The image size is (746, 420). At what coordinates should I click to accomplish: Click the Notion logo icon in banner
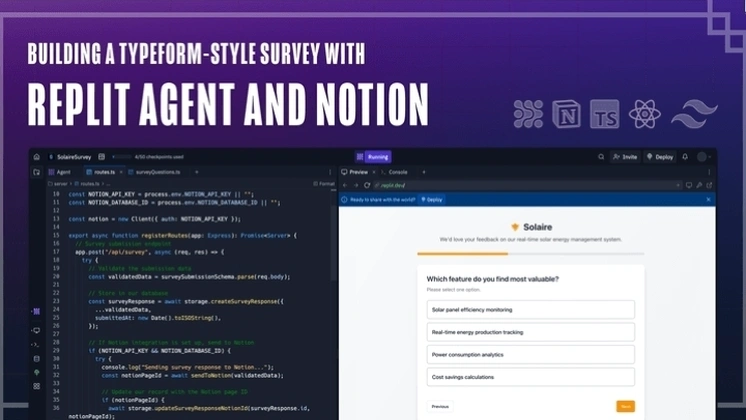click(567, 115)
